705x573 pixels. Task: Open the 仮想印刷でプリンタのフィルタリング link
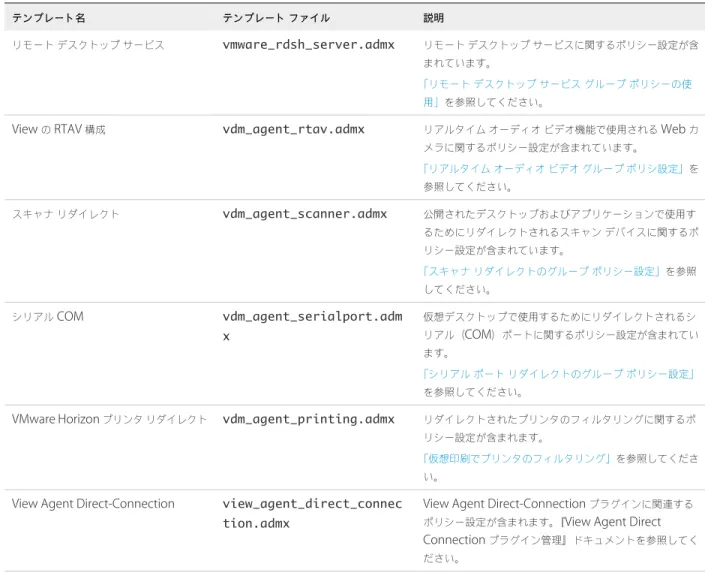click(x=517, y=458)
